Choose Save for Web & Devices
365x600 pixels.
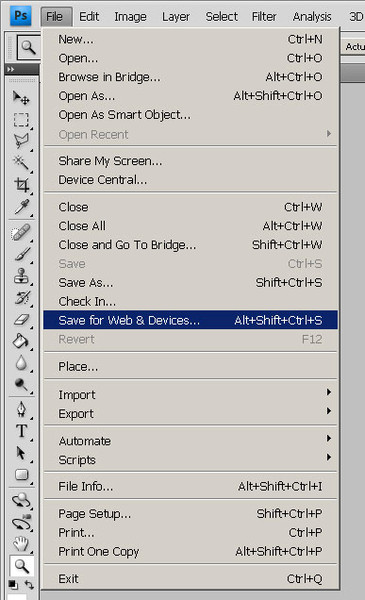(191, 320)
